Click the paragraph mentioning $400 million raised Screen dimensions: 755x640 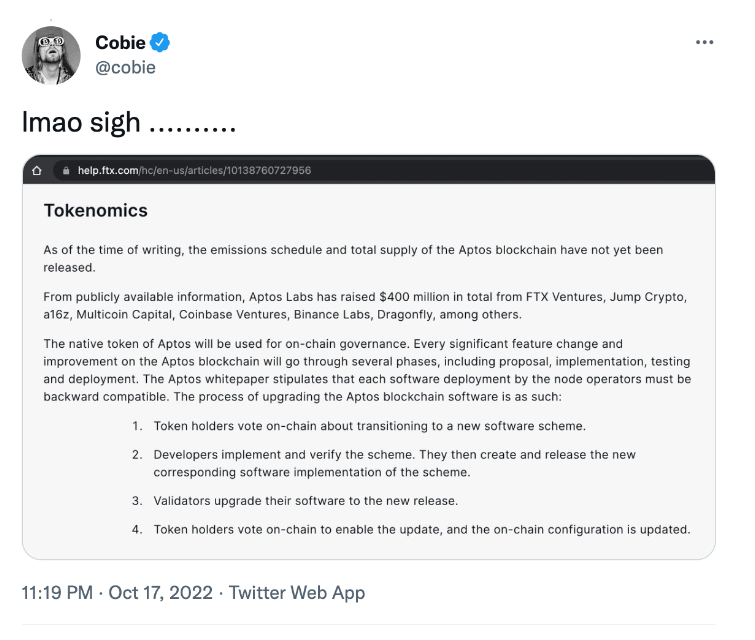pos(365,305)
